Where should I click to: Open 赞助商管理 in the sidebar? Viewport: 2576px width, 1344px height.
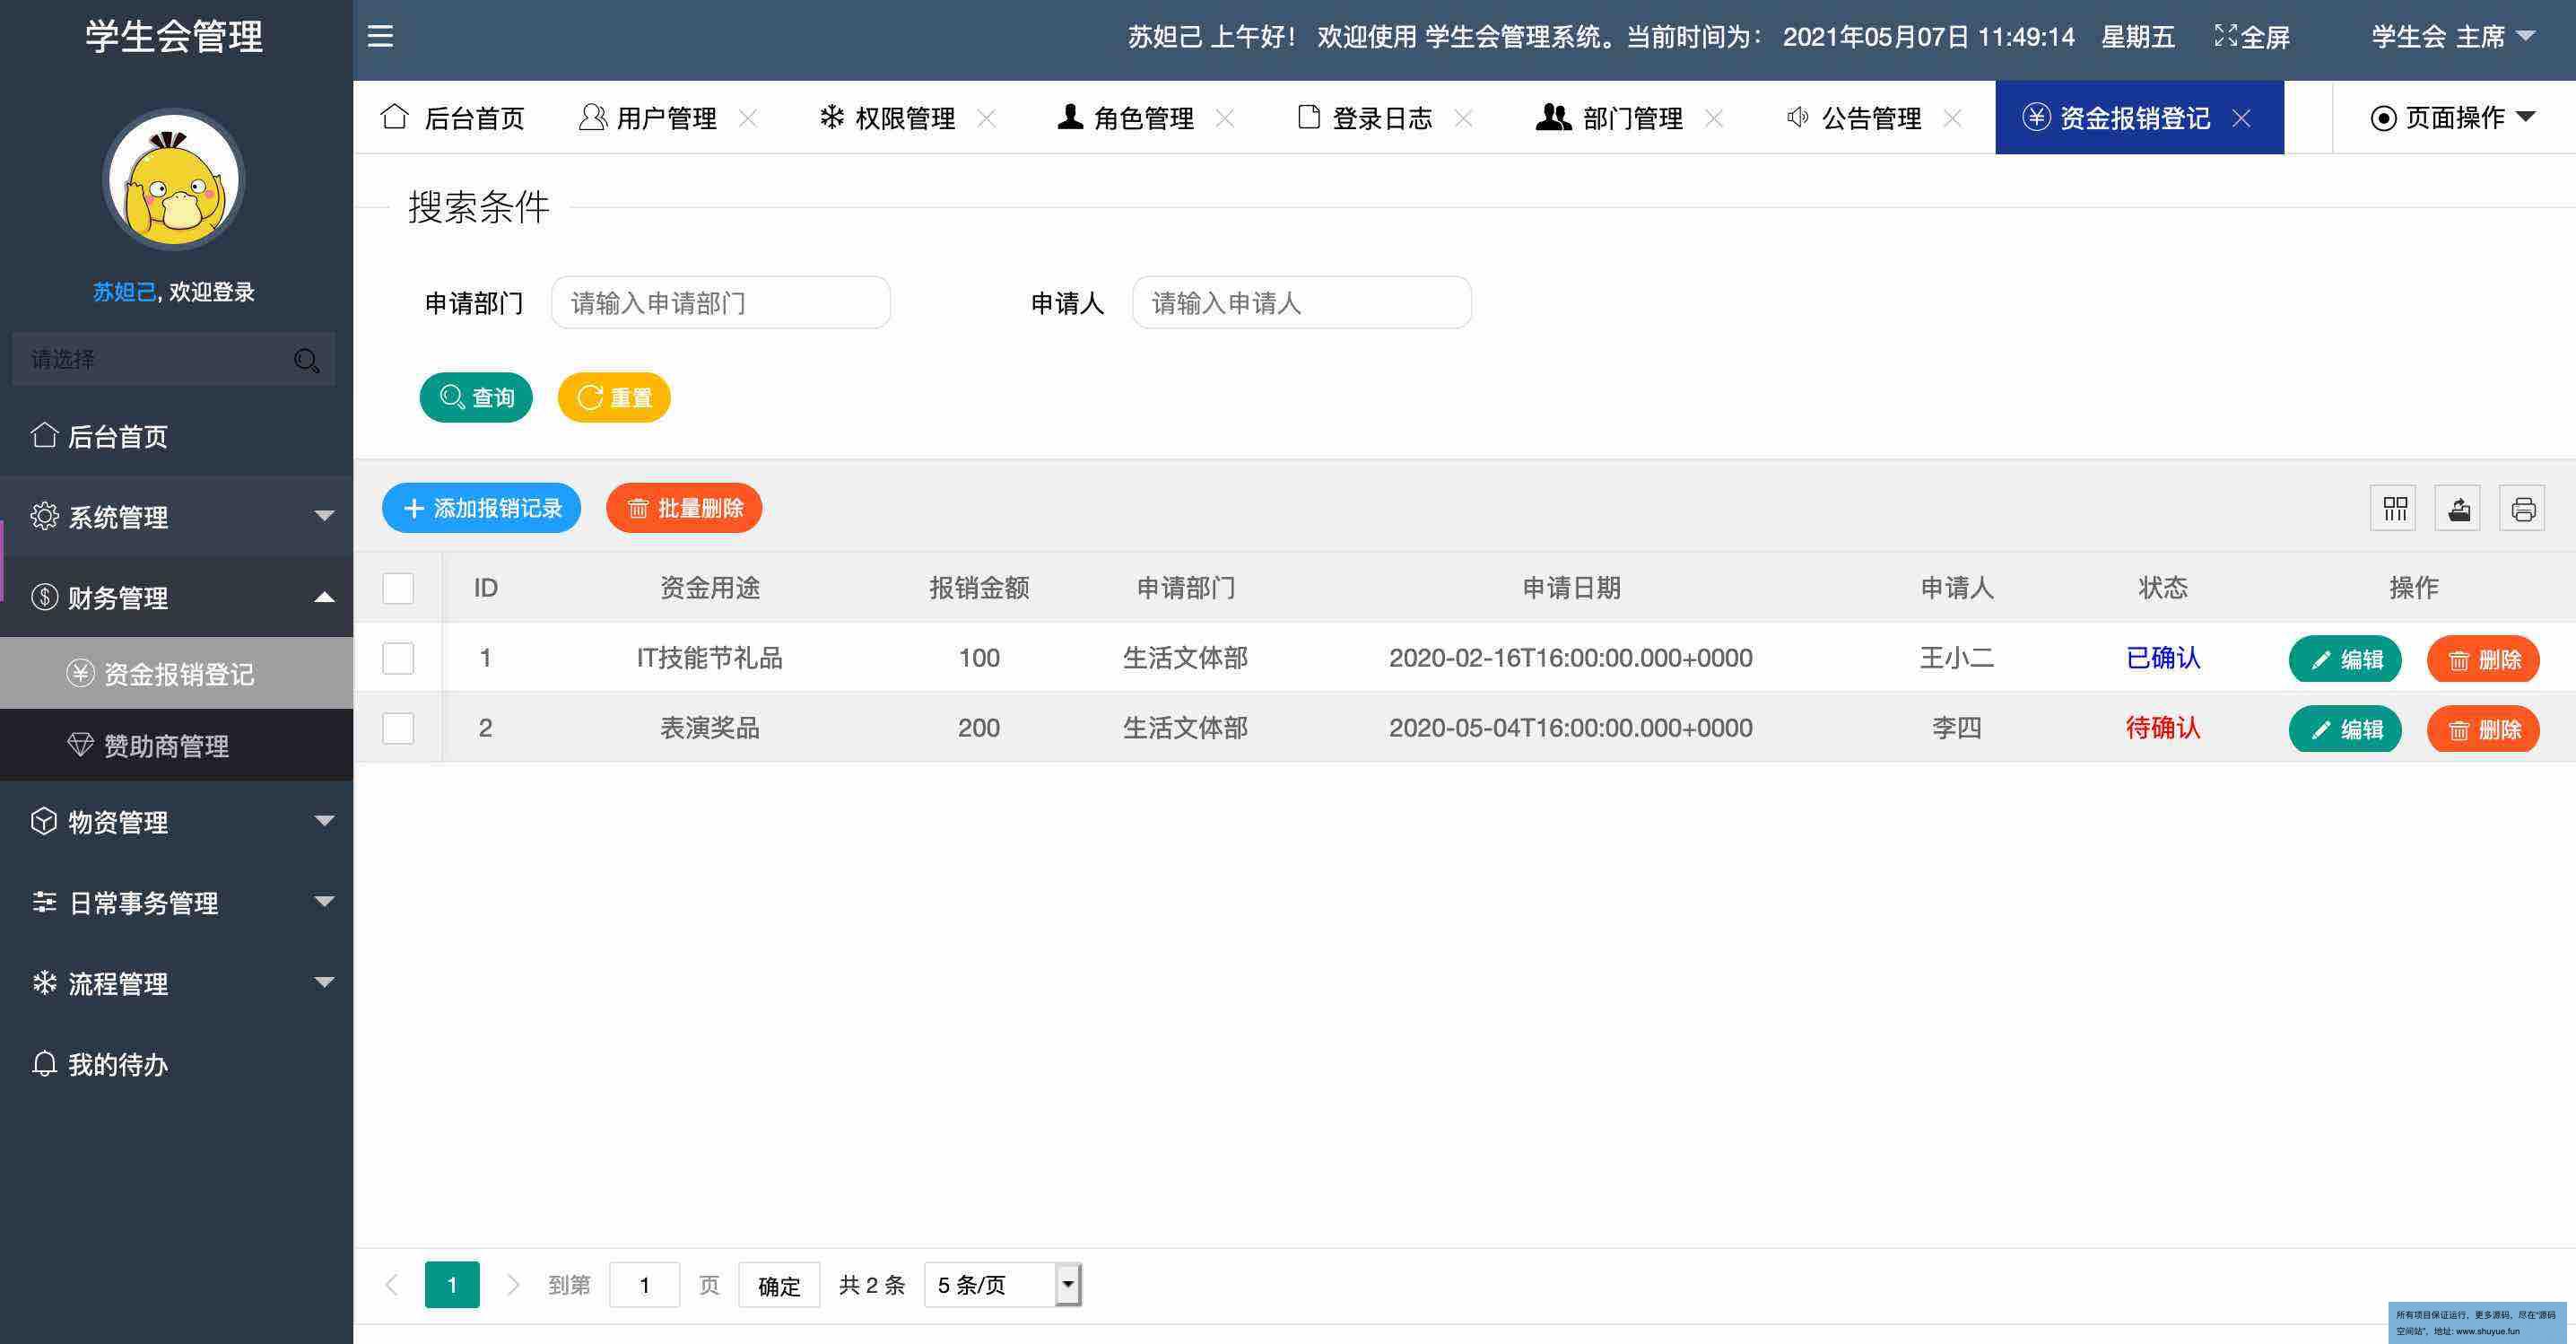pos(166,746)
